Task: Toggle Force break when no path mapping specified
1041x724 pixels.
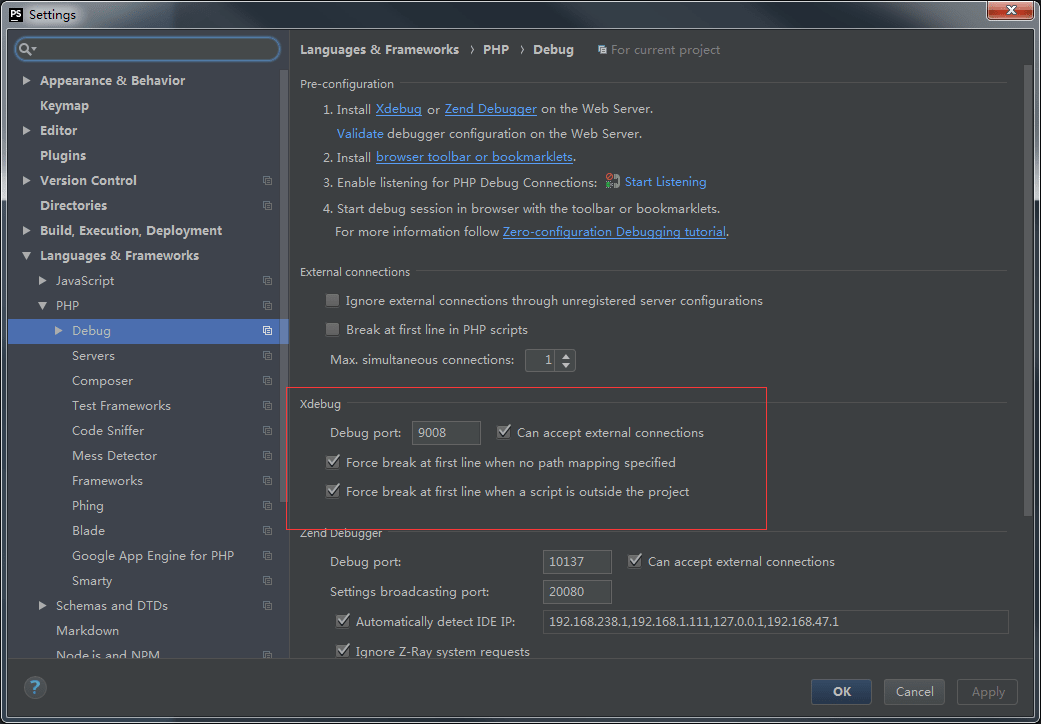Action: [333, 462]
